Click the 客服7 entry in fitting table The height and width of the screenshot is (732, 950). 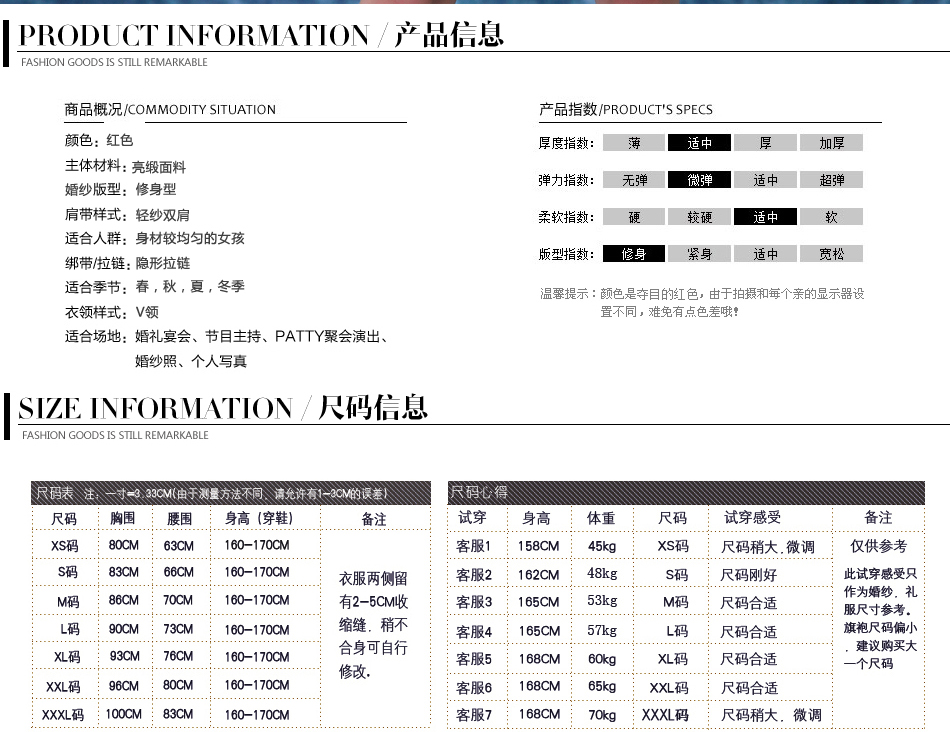tap(474, 715)
